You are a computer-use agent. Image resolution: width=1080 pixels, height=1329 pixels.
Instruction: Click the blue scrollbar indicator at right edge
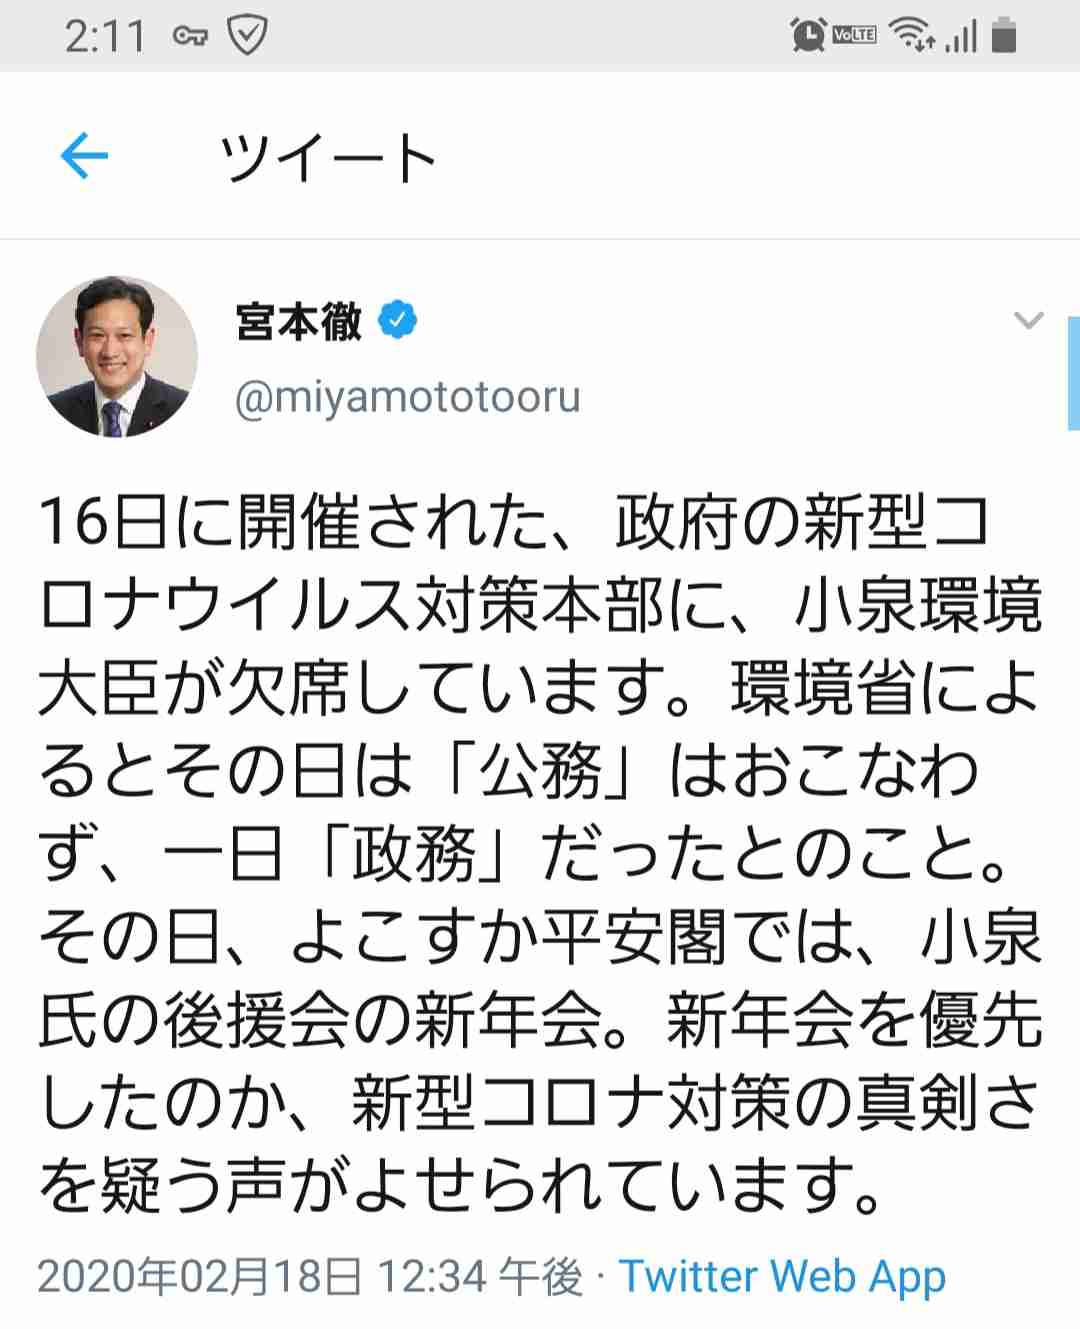(x=1074, y=373)
